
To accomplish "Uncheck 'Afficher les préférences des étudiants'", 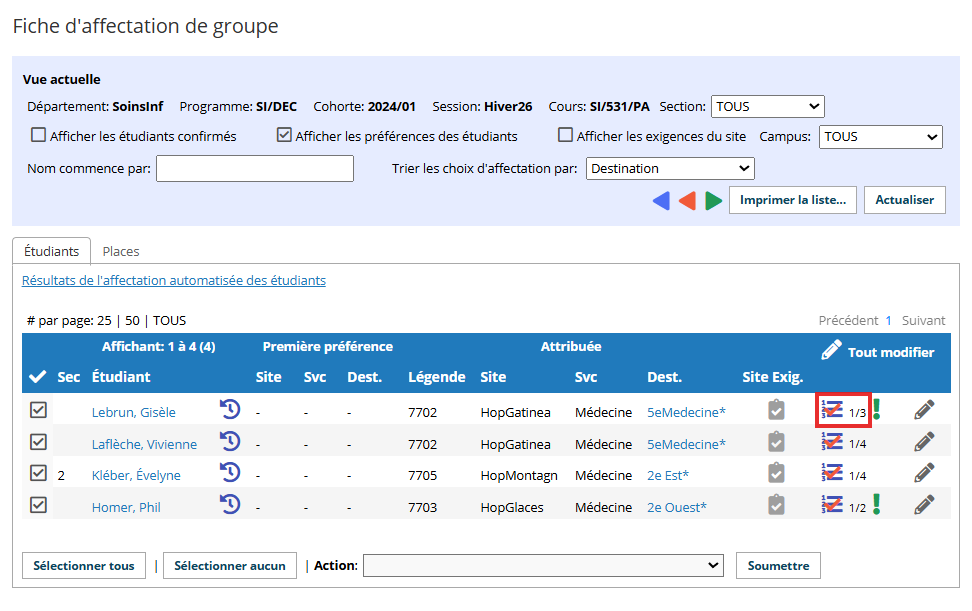I will [x=285, y=136].
